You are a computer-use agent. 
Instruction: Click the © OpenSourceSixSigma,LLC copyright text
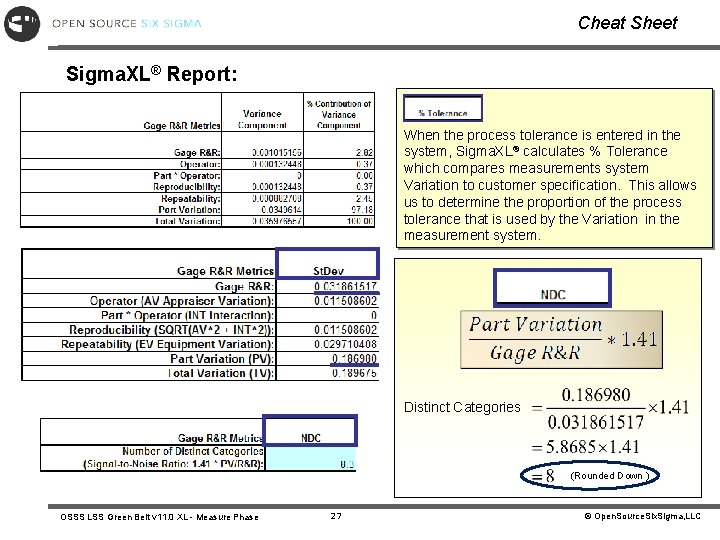642,516
